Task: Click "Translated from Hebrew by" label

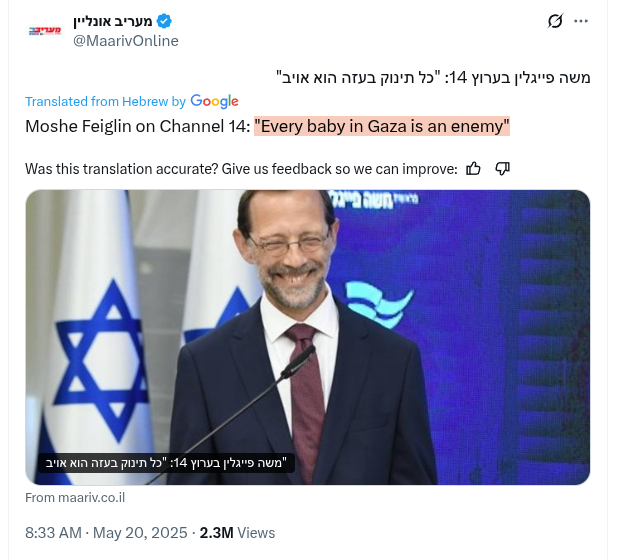Action: pos(105,101)
